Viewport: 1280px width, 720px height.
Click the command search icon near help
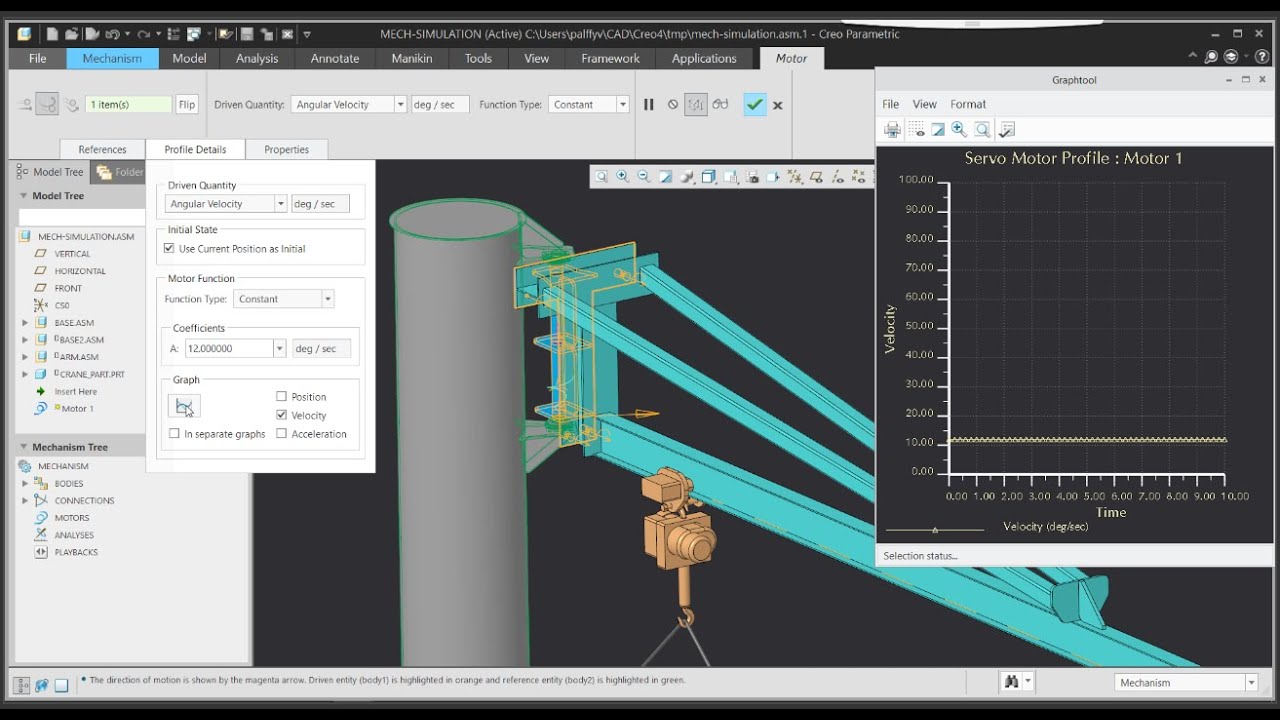point(1211,57)
